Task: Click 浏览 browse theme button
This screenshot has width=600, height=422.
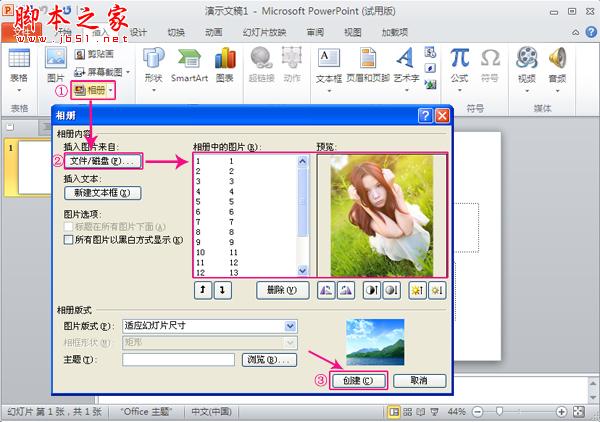Action: (x=269, y=360)
